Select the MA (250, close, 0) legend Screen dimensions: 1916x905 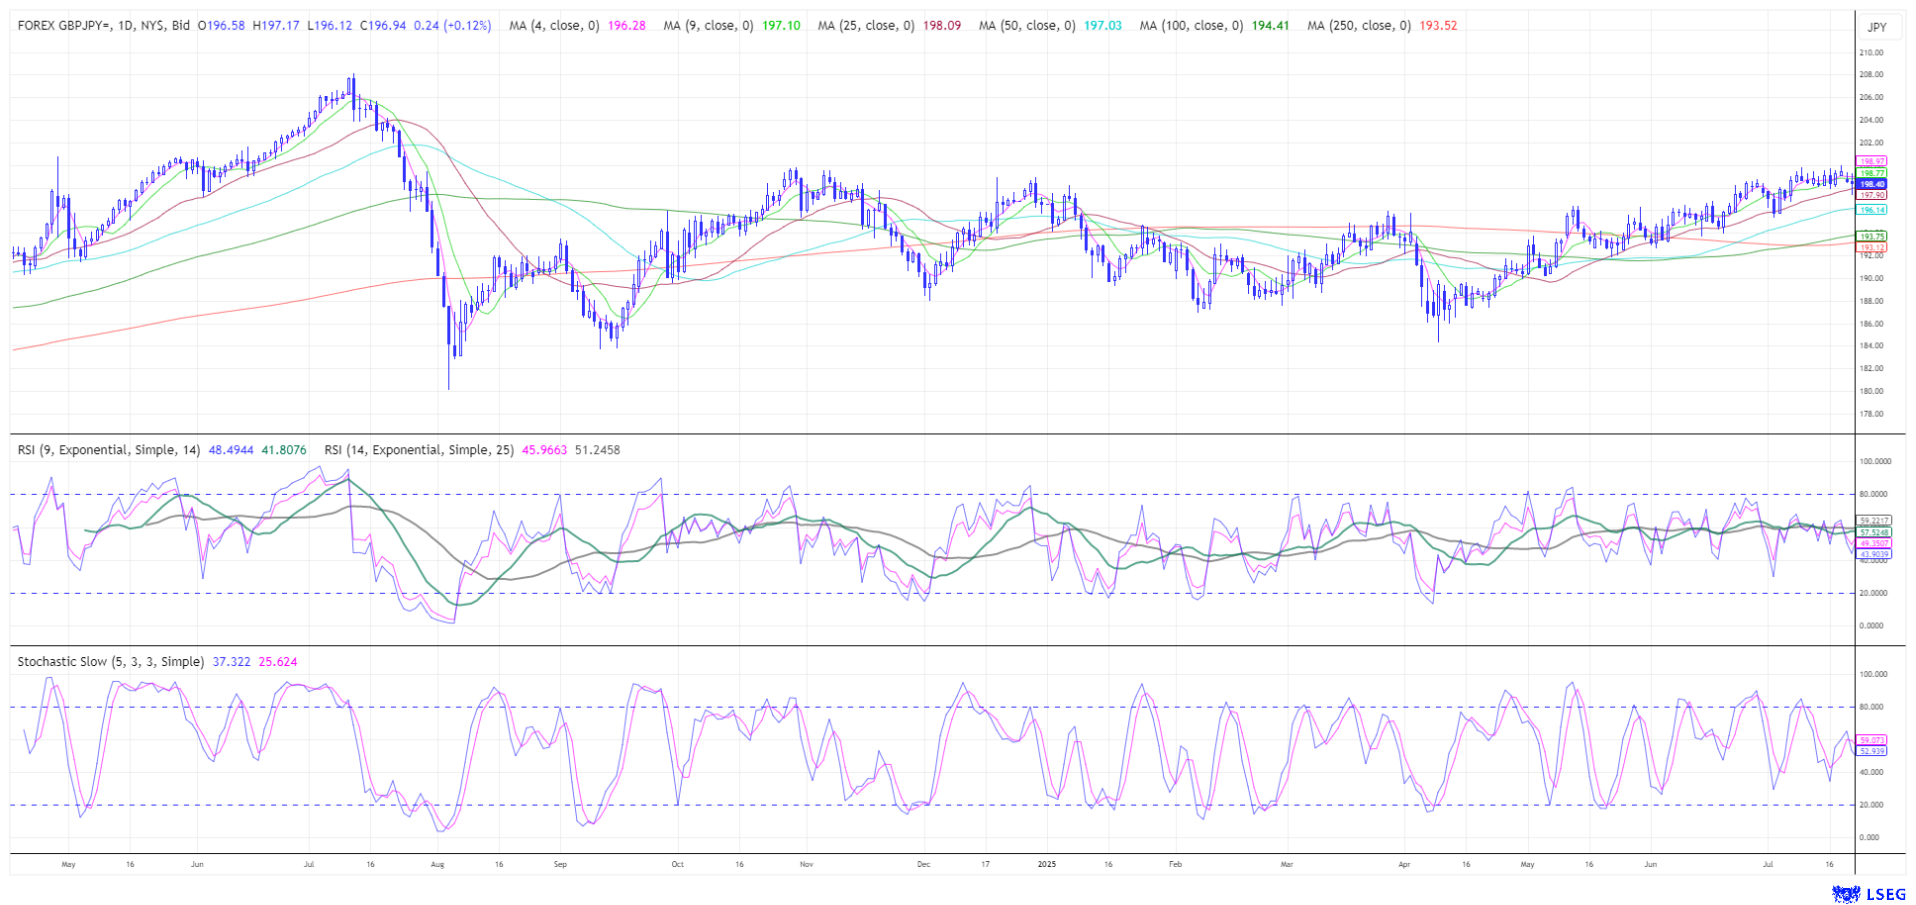coord(1358,25)
